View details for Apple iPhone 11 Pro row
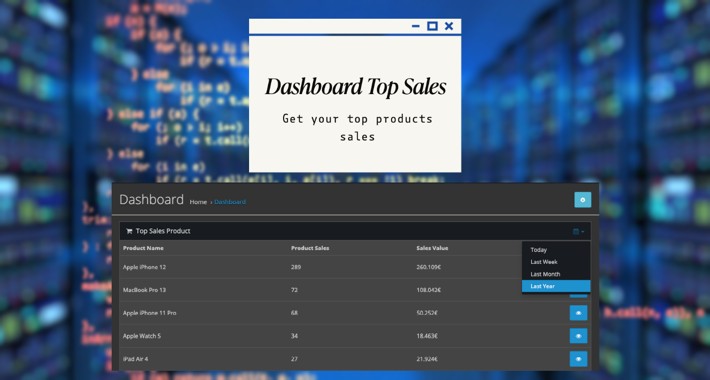 [578, 313]
